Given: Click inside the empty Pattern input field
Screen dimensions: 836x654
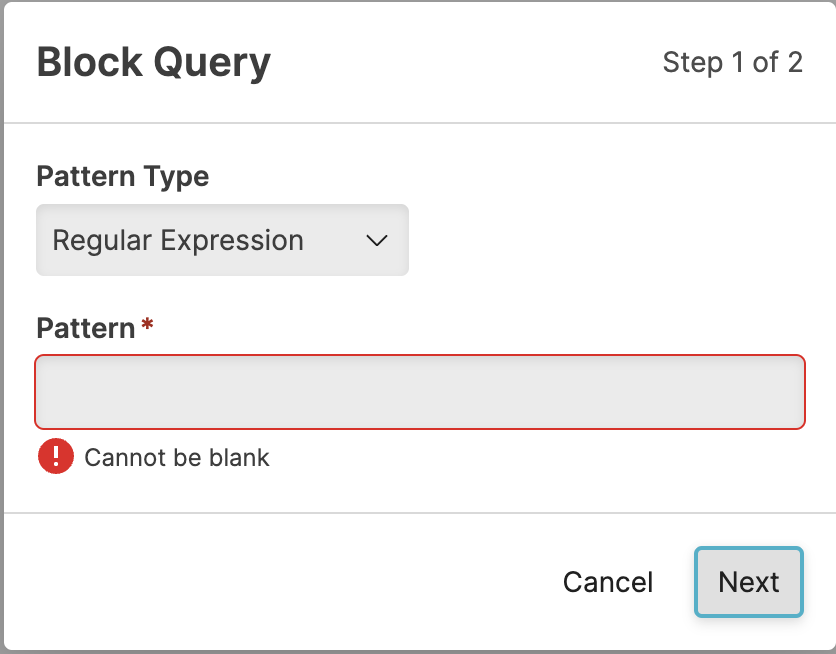Looking at the screenshot, I should tap(420, 392).
